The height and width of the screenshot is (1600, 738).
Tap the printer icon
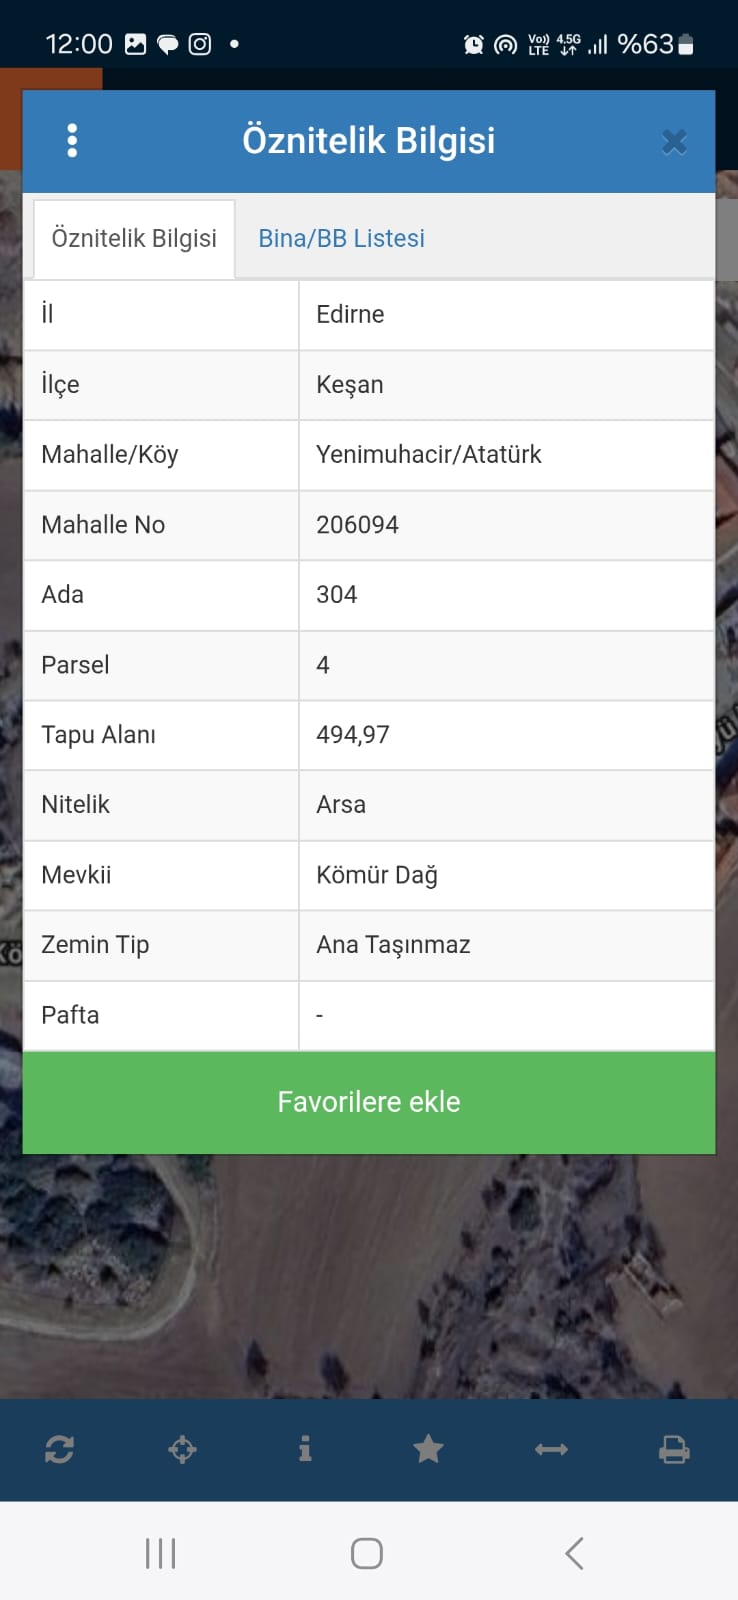(674, 1449)
